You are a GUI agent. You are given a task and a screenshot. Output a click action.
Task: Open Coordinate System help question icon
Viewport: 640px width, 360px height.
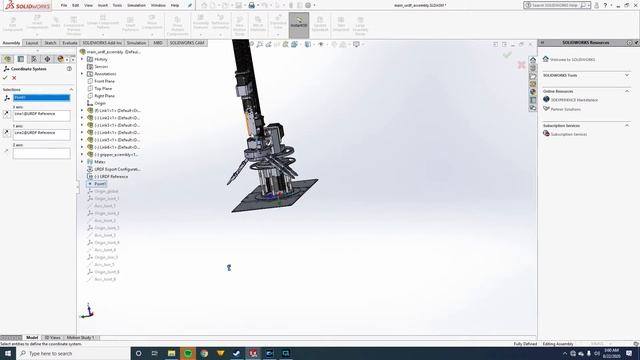tap(69, 69)
